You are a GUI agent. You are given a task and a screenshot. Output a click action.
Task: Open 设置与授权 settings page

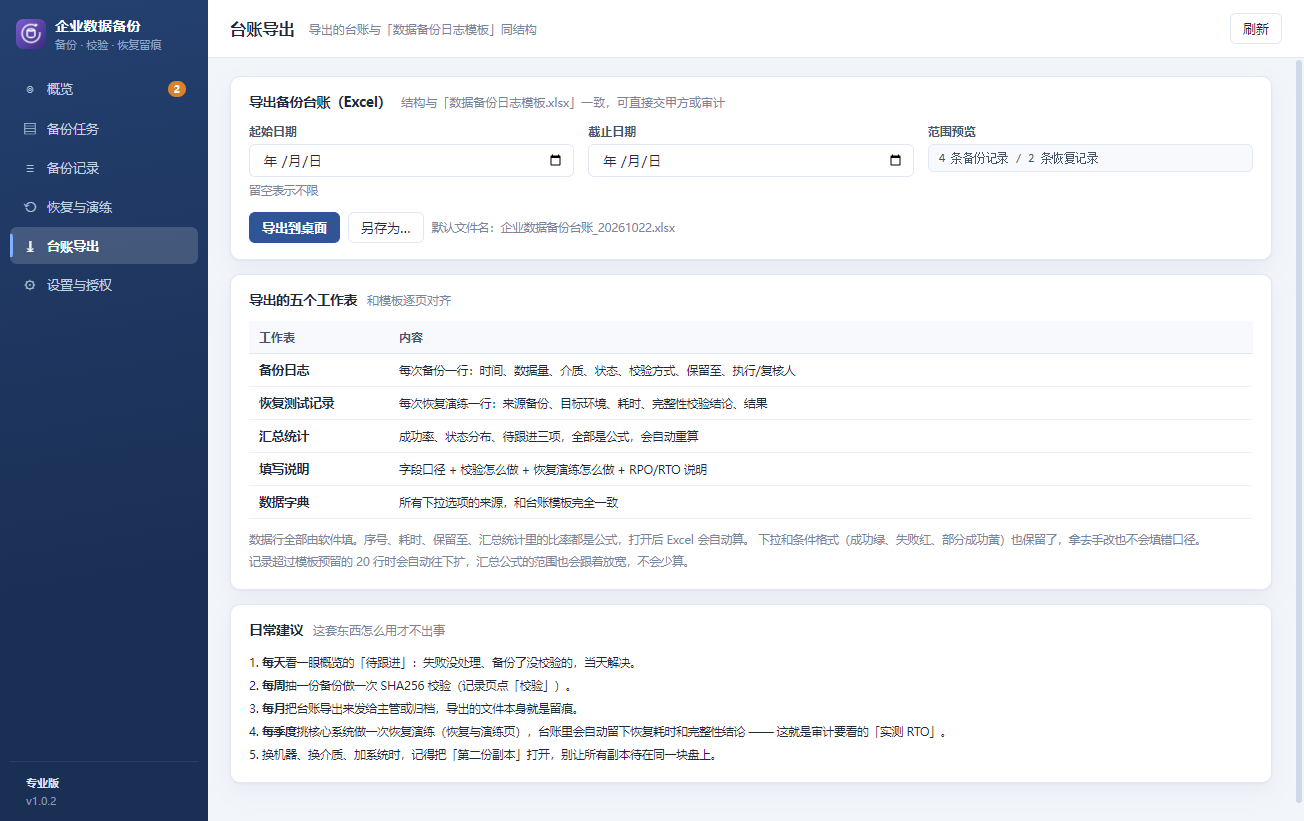tap(104, 285)
